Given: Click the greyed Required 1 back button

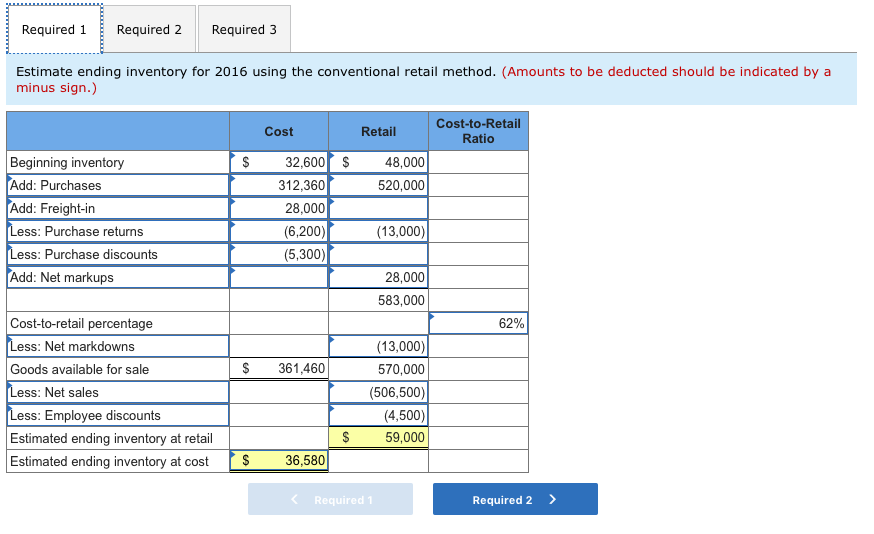Looking at the screenshot, I should pos(330,499).
